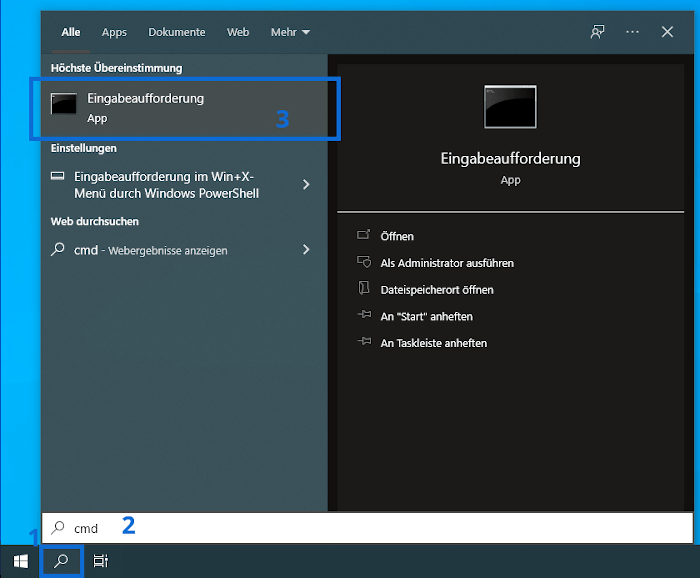Click the Einstellungen section heading

click(x=83, y=148)
